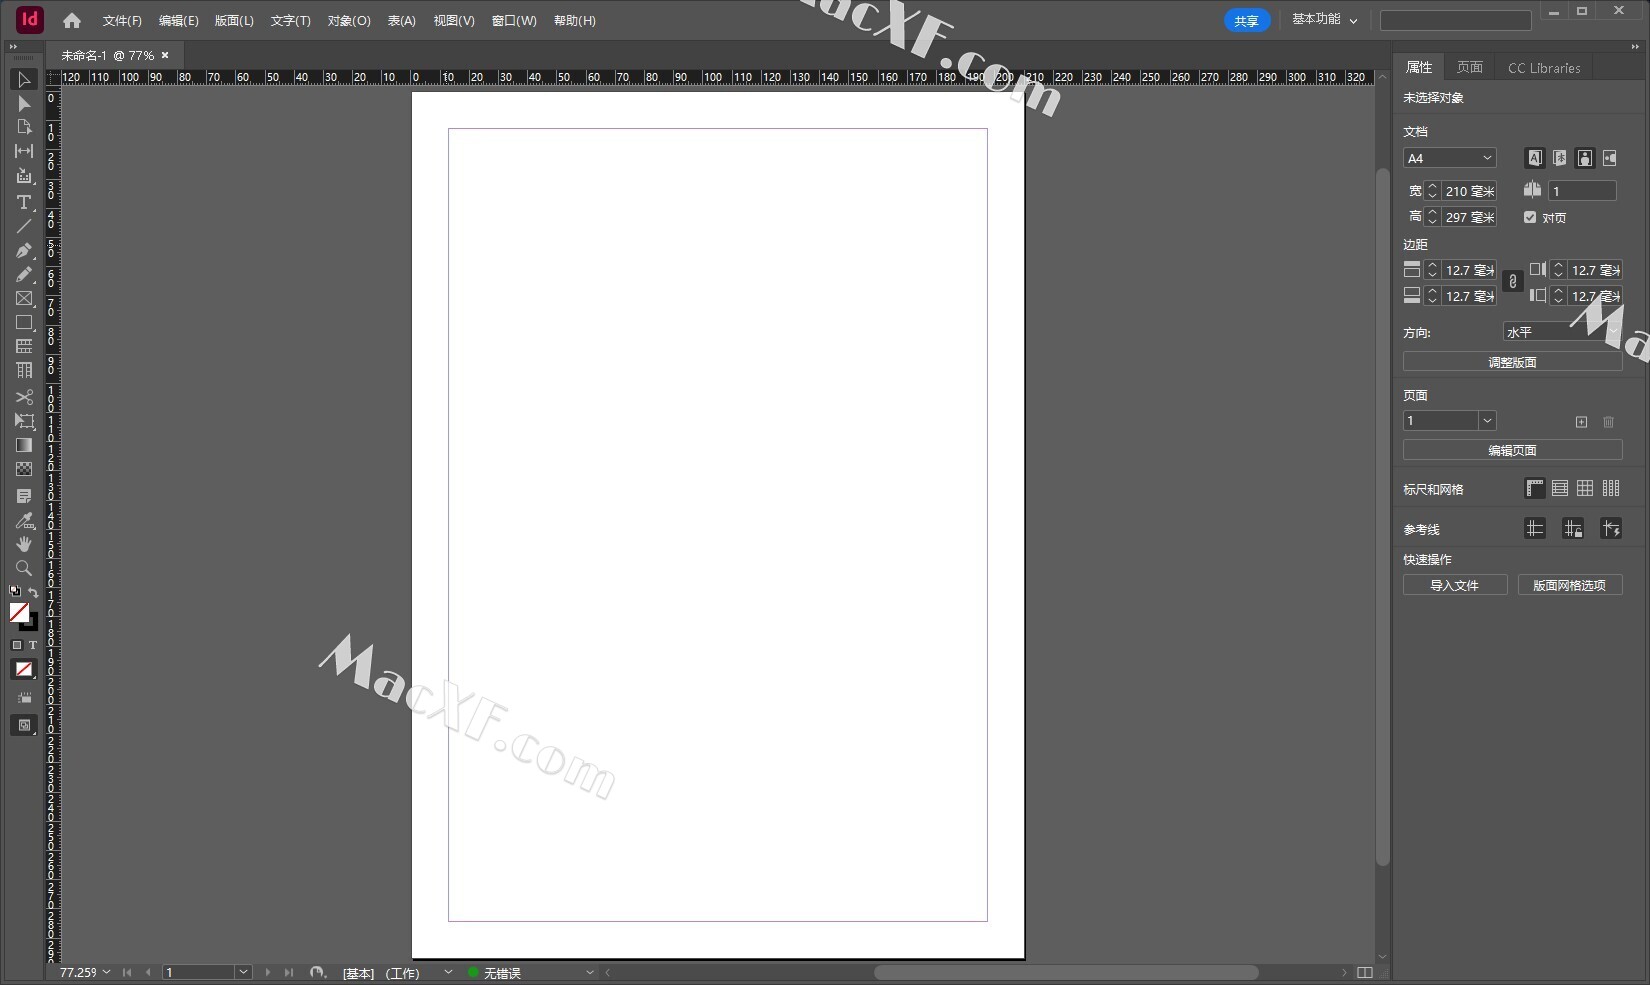Screen dimensions: 1650x985
Task: Select the Line tool
Action: pos(24,226)
